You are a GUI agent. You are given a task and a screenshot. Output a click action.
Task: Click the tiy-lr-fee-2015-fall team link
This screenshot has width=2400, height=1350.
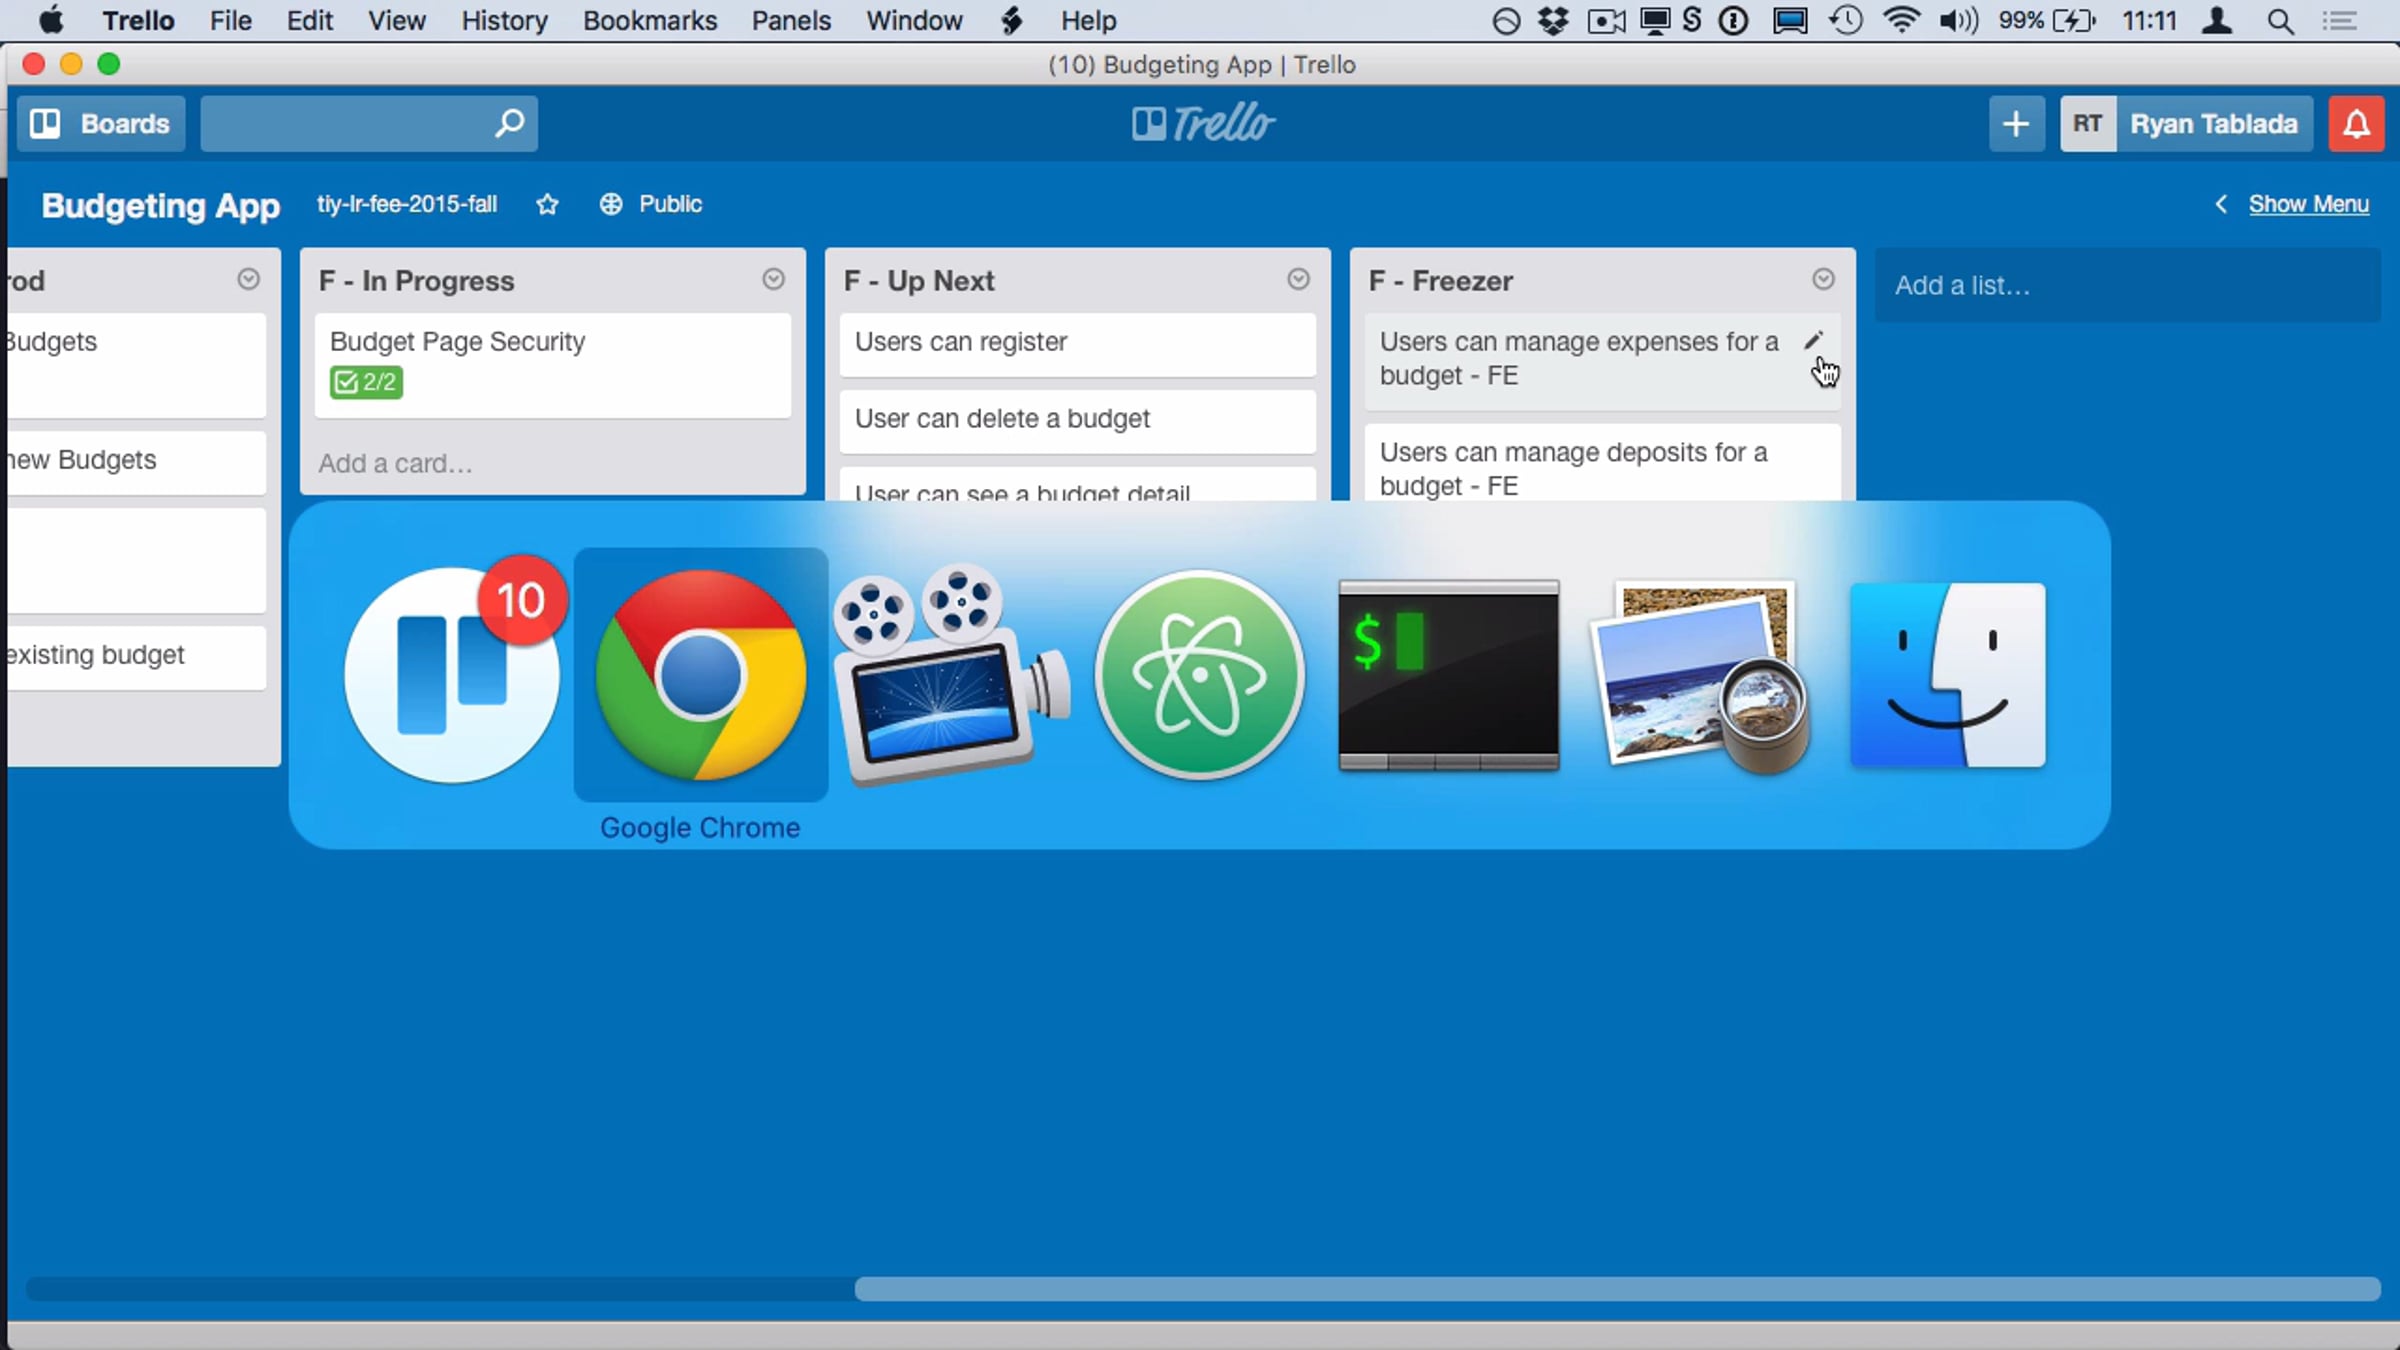(x=407, y=204)
